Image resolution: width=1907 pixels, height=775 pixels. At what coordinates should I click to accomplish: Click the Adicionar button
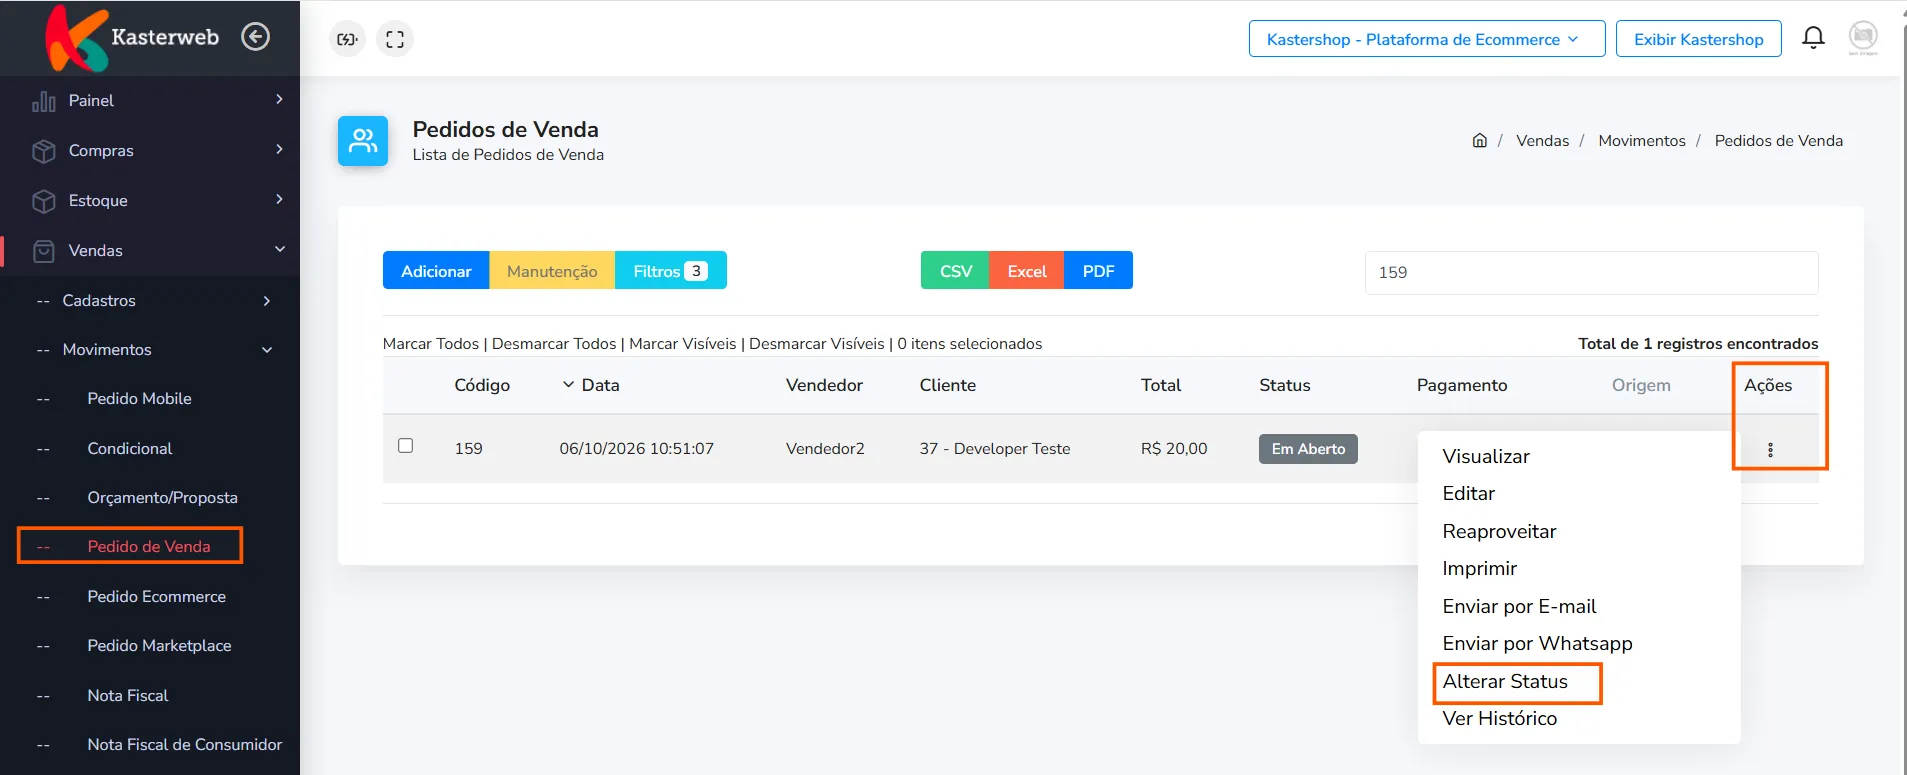[x=436, y=271]
